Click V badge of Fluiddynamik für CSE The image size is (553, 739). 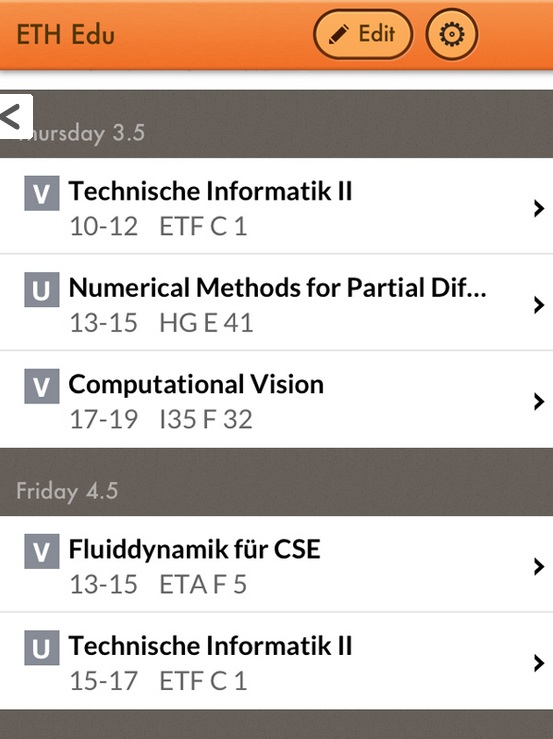coord(41,551)
